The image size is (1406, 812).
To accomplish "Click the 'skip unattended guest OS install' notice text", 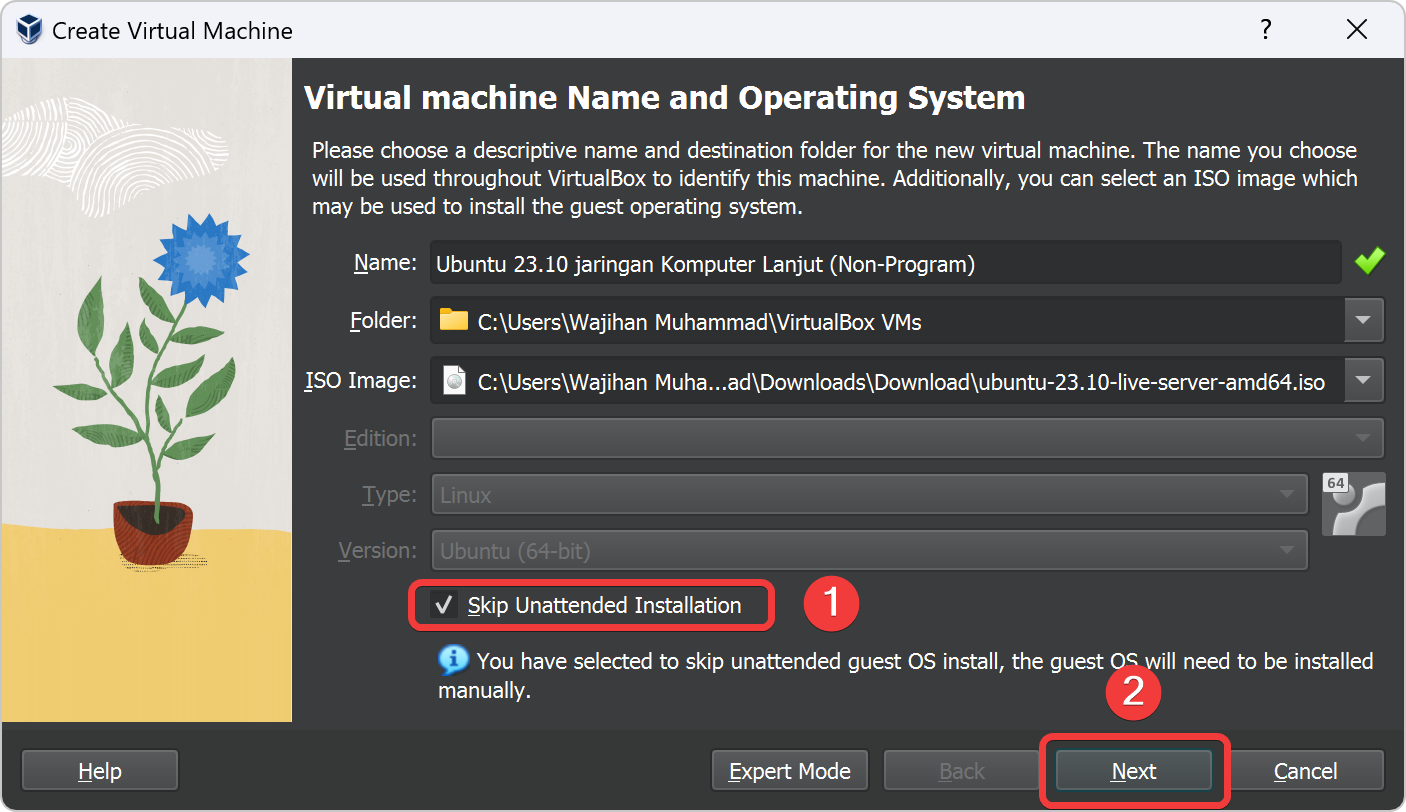I will point(906,675).
